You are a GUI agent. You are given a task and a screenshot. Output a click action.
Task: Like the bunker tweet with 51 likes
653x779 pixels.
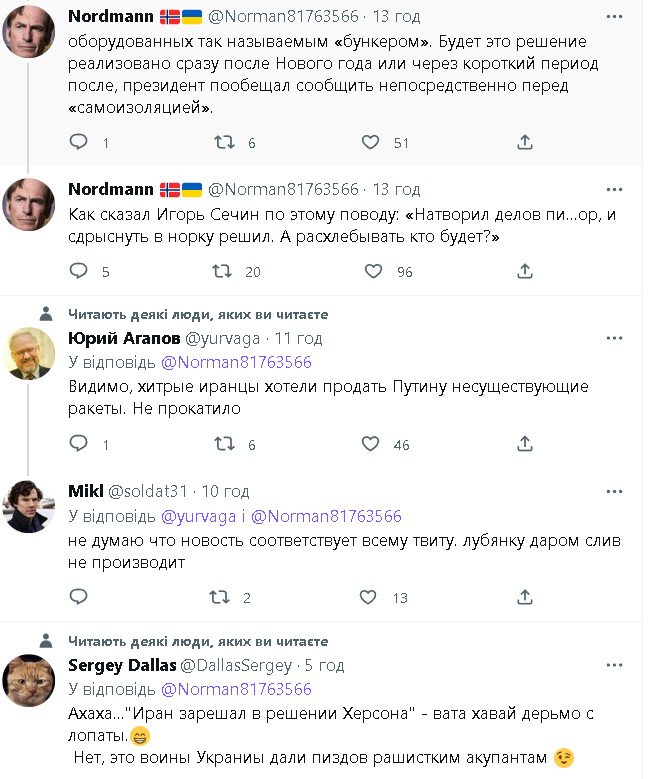(x=371, y=143)
